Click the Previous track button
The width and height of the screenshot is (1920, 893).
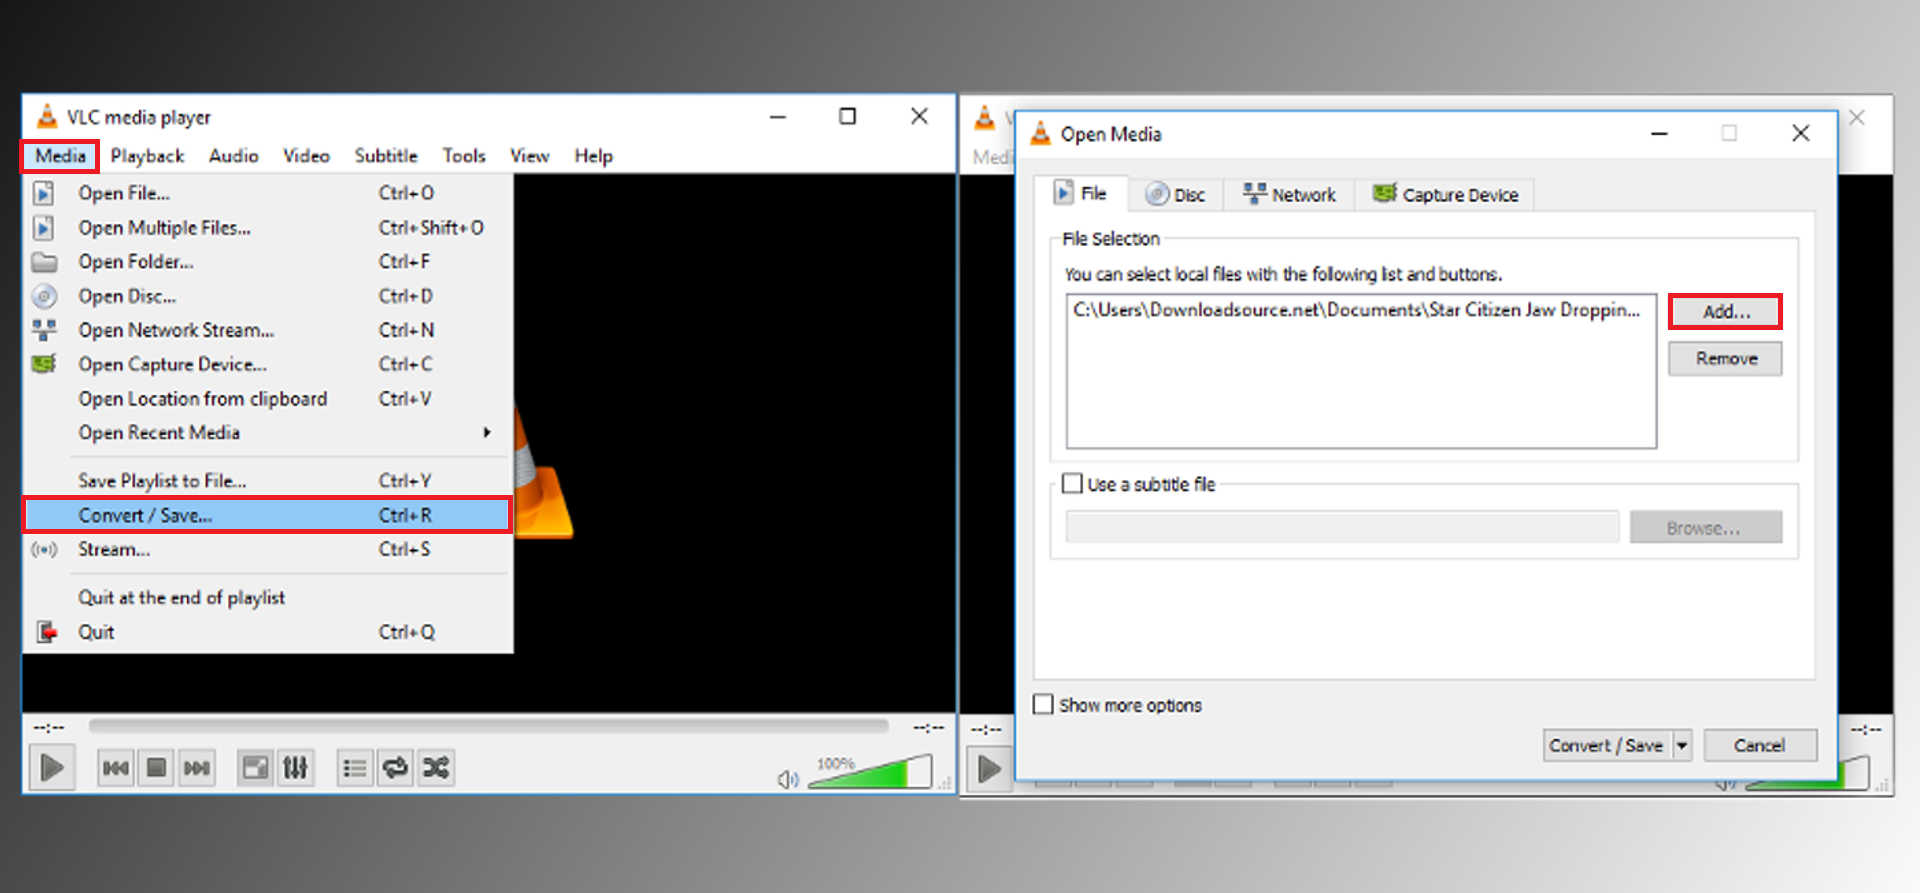115,768
